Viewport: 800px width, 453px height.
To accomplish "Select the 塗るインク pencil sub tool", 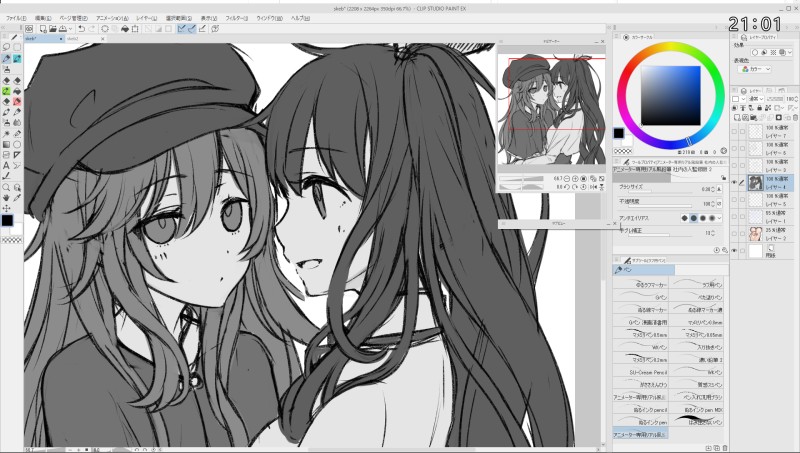I will (x=640, y=409).
